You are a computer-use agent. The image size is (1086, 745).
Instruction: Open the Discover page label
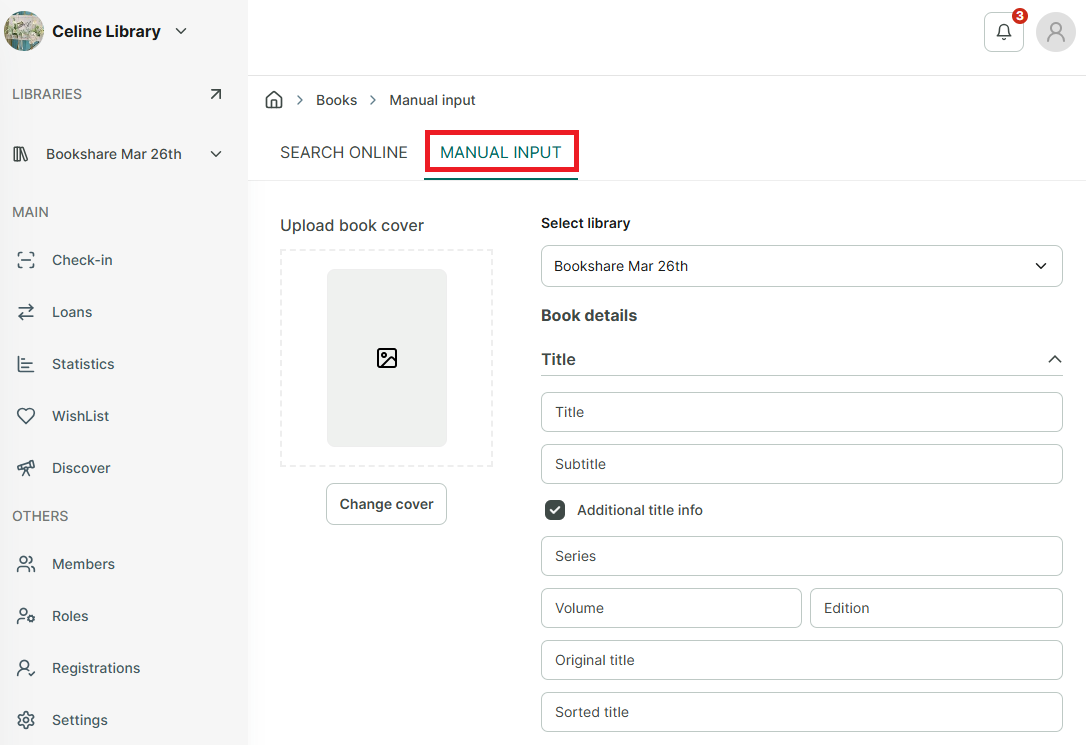click(x=81, y=468)
